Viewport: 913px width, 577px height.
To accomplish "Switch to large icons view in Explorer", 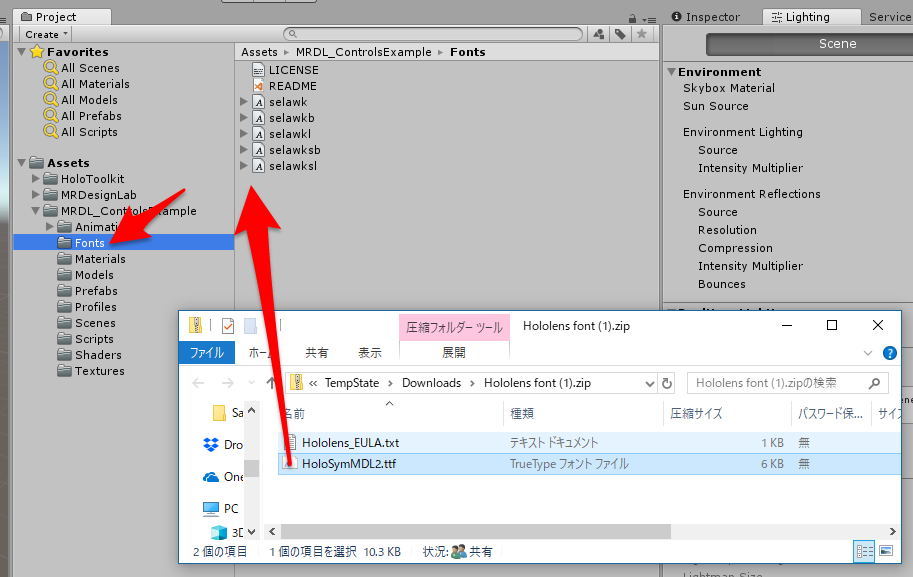I will 886,551.
